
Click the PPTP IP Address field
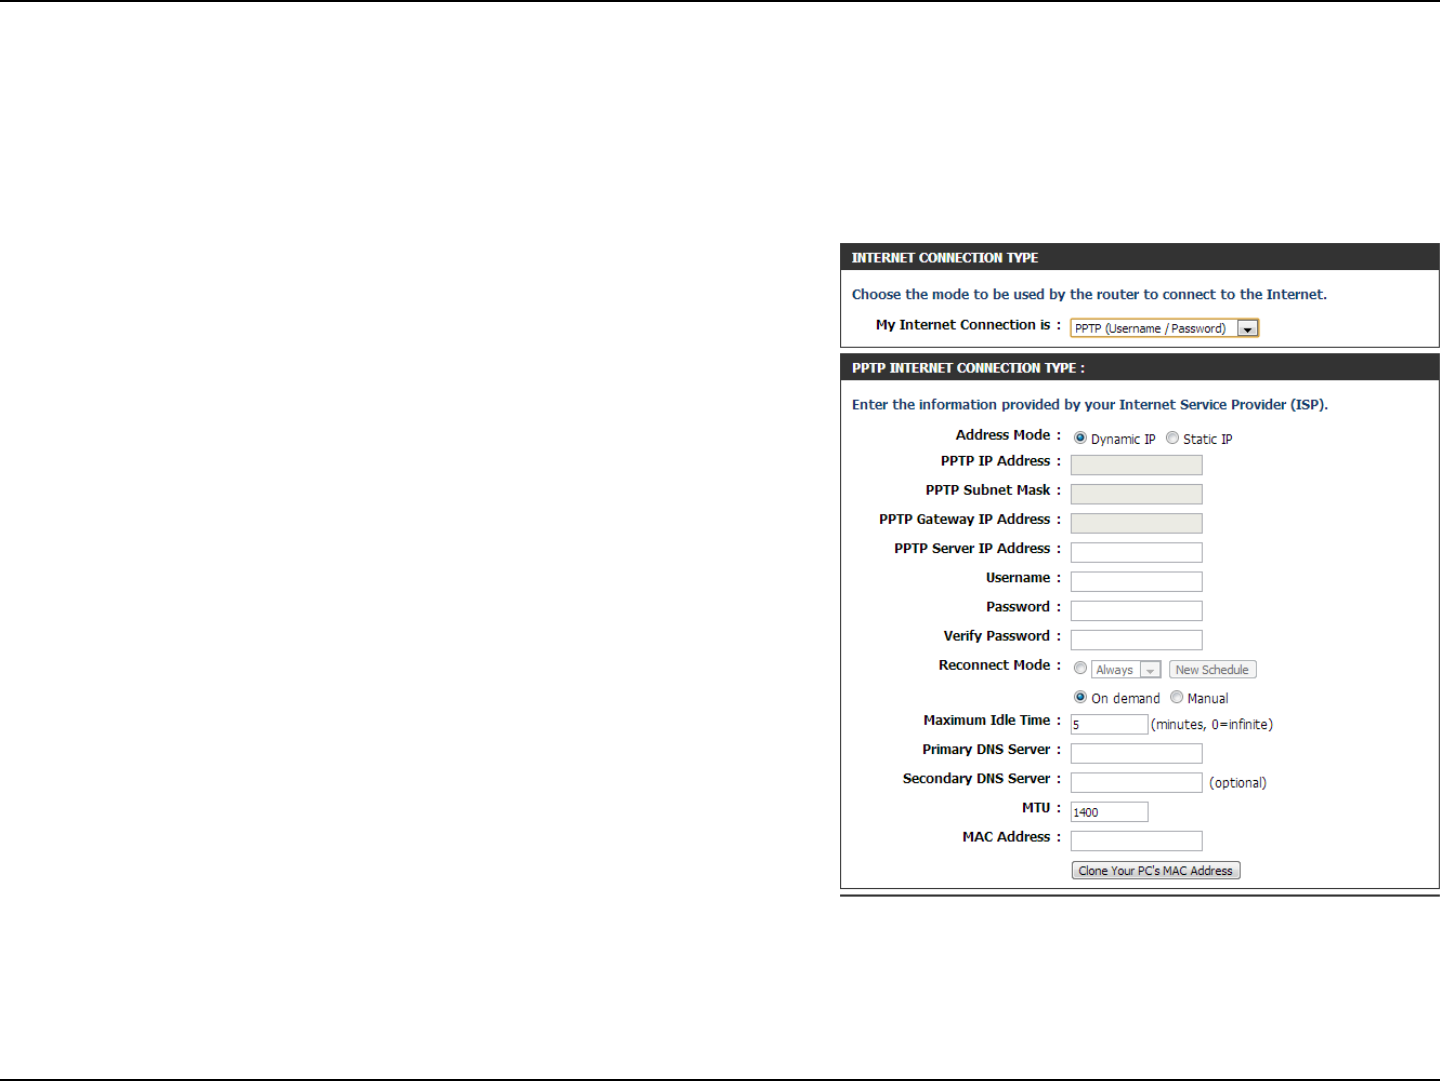tap(1136, 465)
